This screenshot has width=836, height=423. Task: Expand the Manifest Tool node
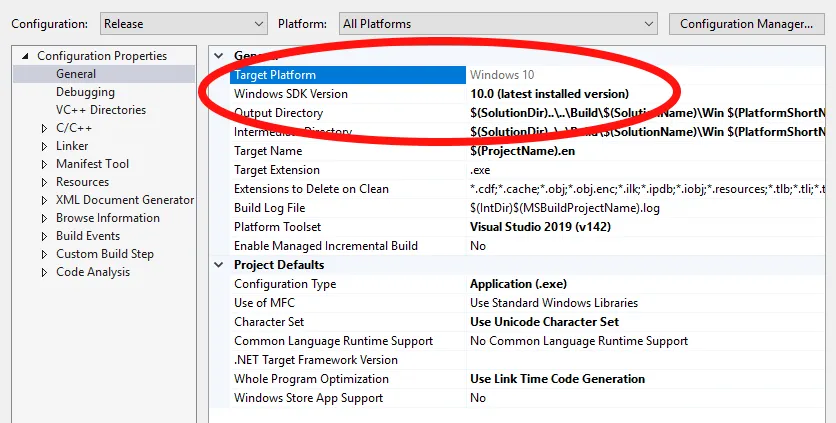44,164
